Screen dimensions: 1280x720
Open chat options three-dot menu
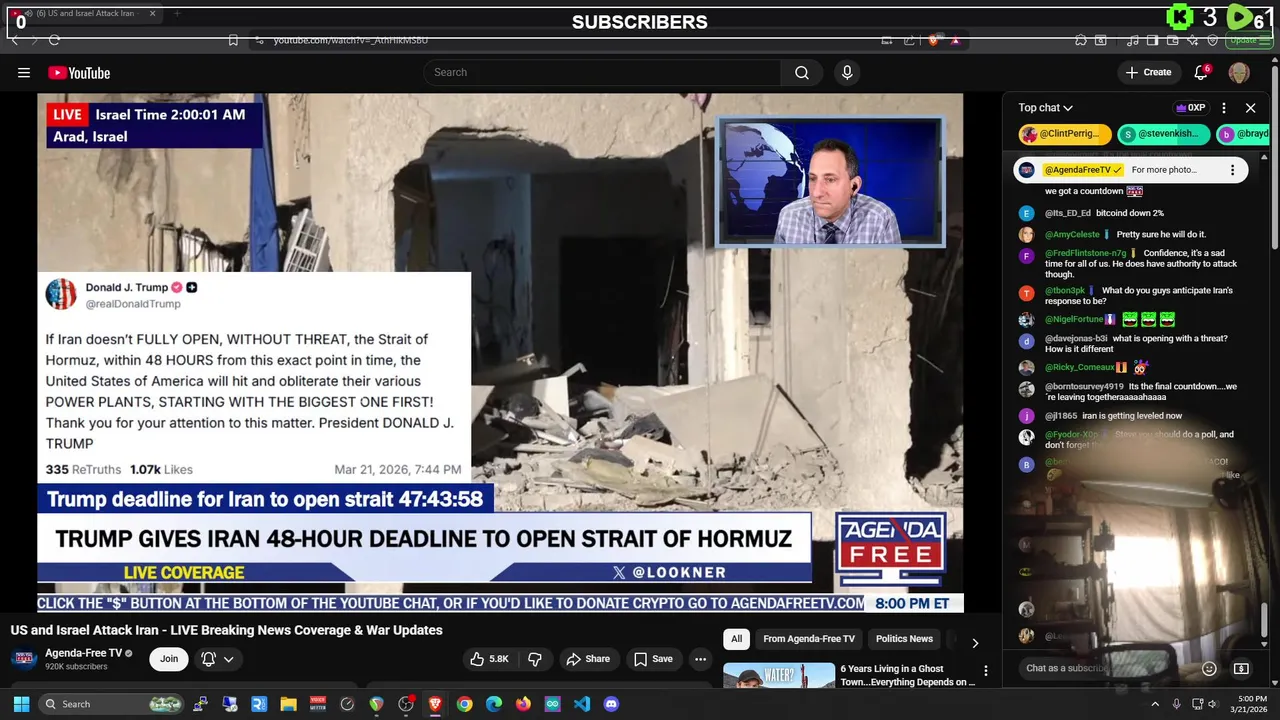click(1223, 108)
